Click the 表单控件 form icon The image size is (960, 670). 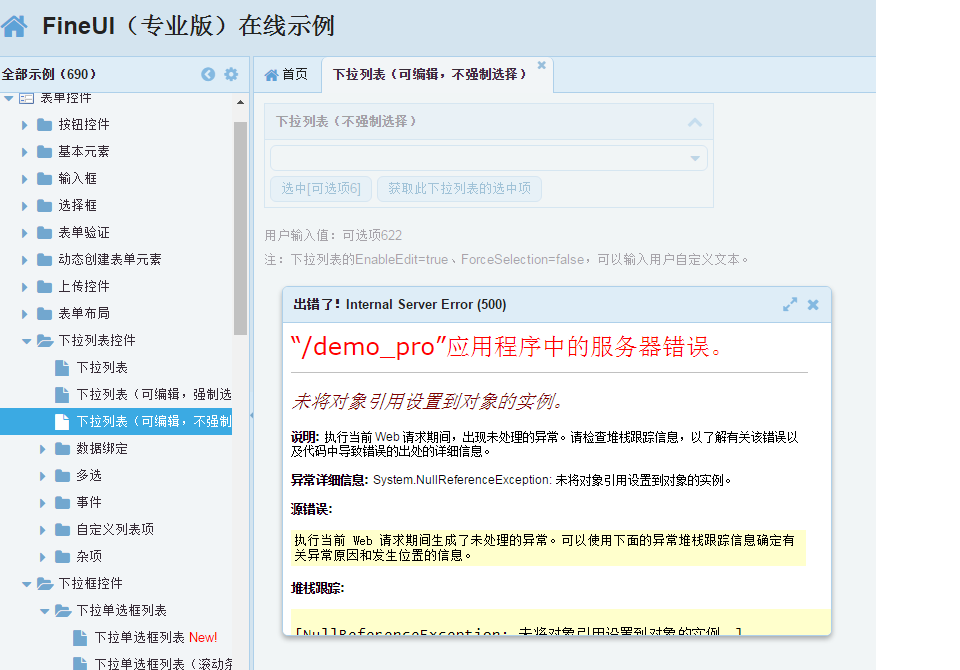click(26, 98)
